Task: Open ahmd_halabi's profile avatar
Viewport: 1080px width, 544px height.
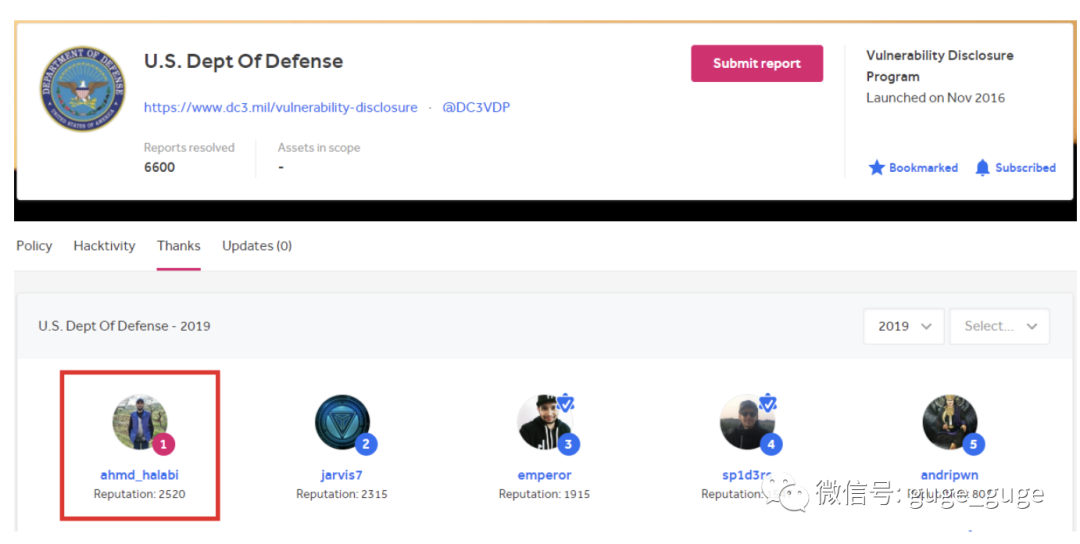Action: pos(140,422)
